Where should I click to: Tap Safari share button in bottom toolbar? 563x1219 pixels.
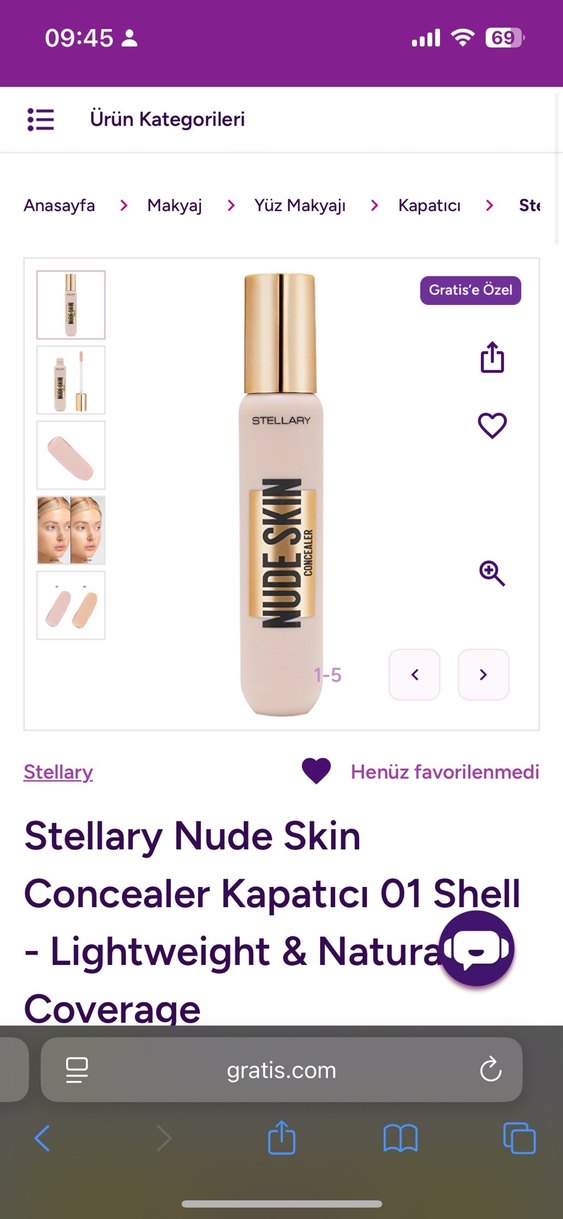click(282, 1137)
